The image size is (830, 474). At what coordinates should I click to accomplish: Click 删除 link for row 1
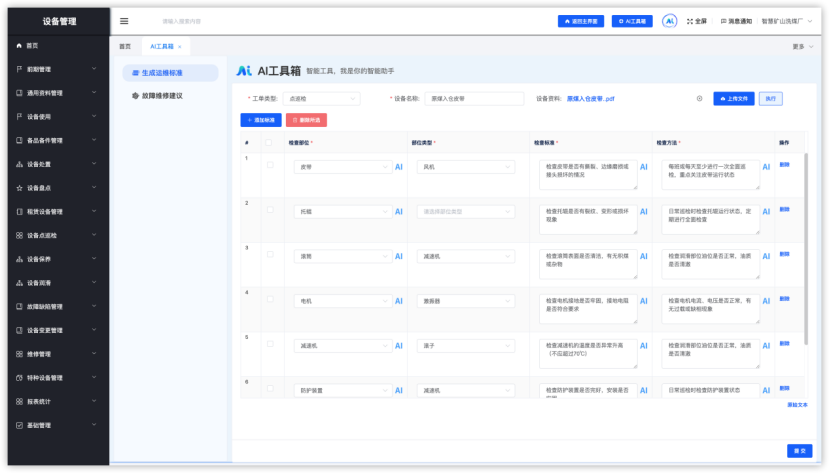(784, 165)
